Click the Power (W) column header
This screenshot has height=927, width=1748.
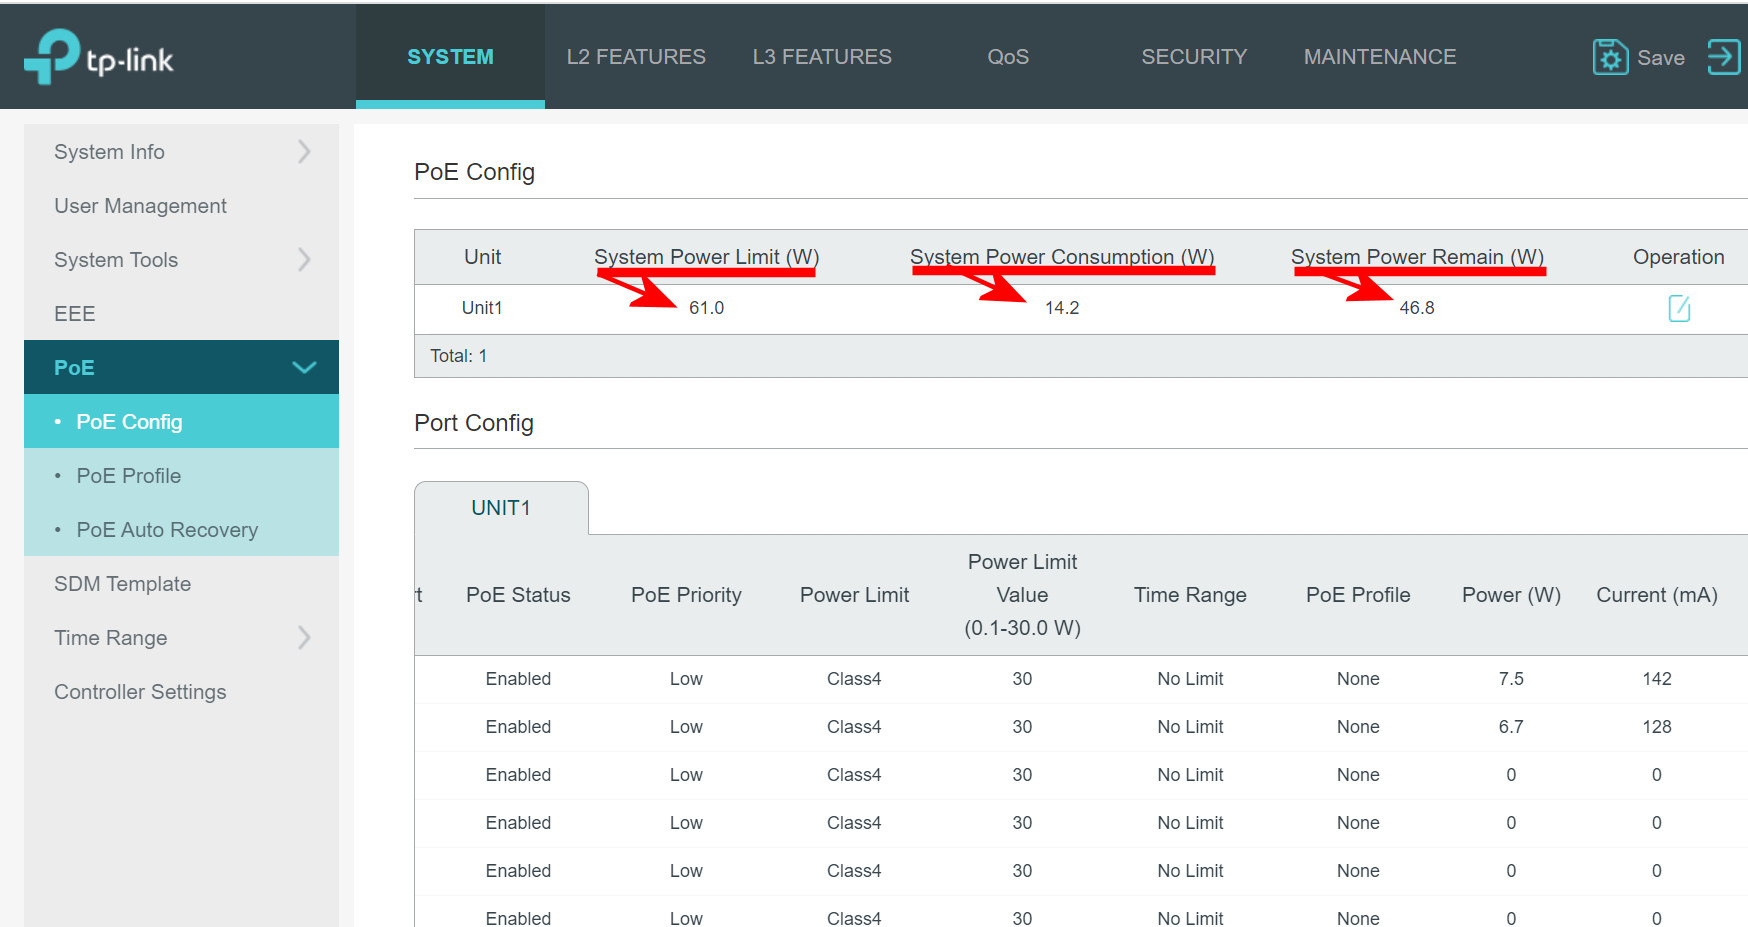(x=1511, y=595)
